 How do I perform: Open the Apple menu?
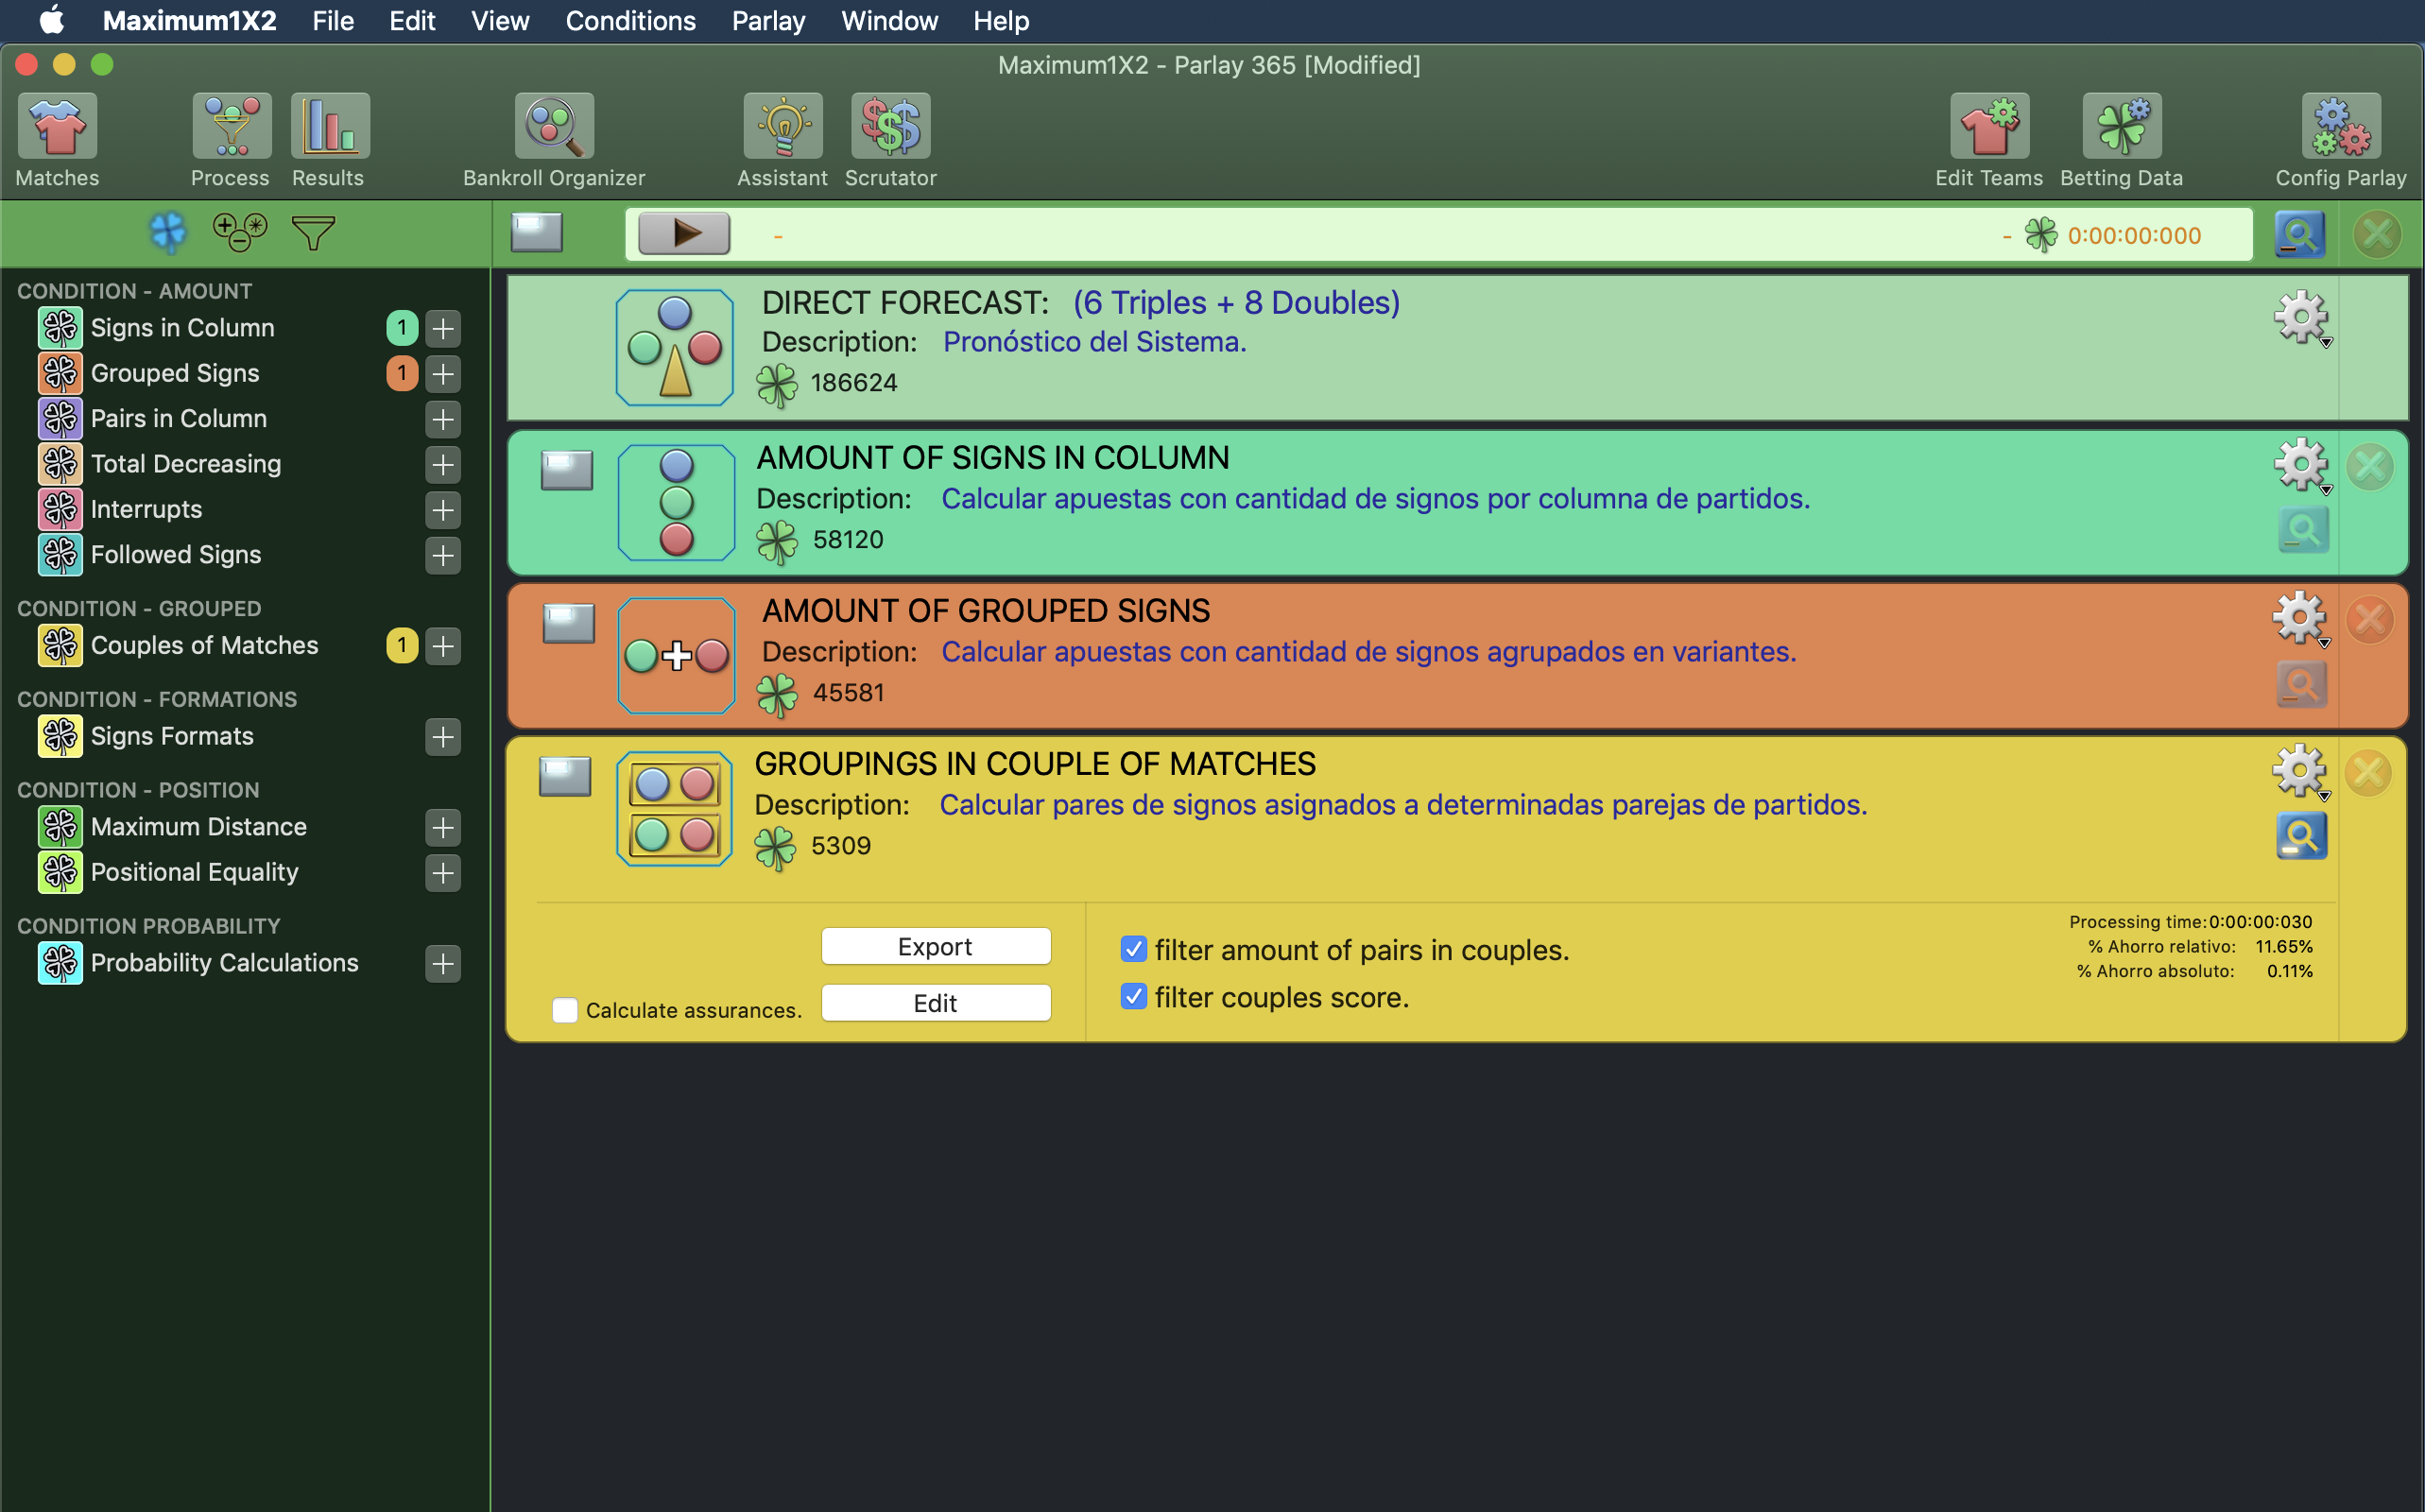click(x=52, y=20)
